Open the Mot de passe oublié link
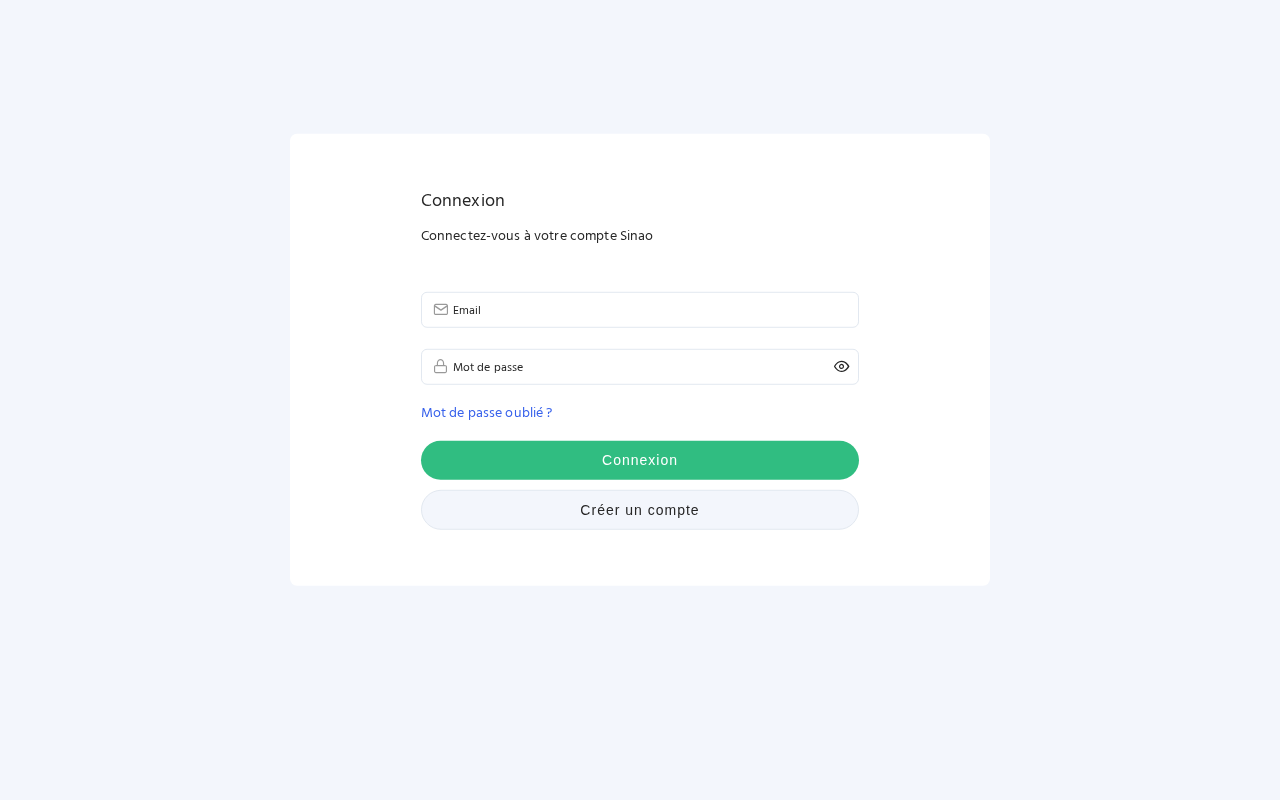The image size is (1280, 800). (486, 413)
